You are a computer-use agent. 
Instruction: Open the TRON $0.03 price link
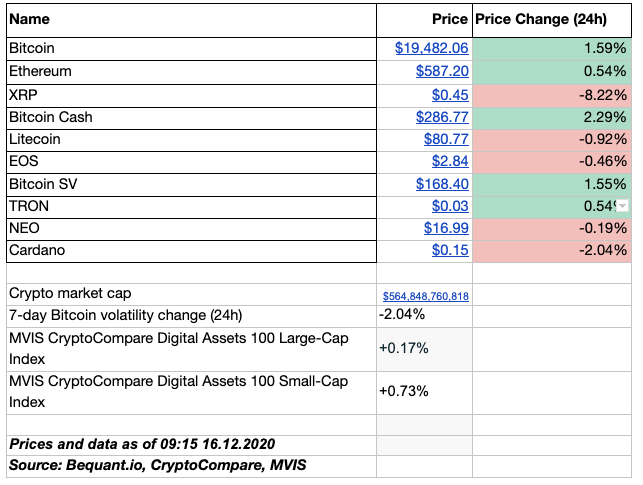coord(450,206)
